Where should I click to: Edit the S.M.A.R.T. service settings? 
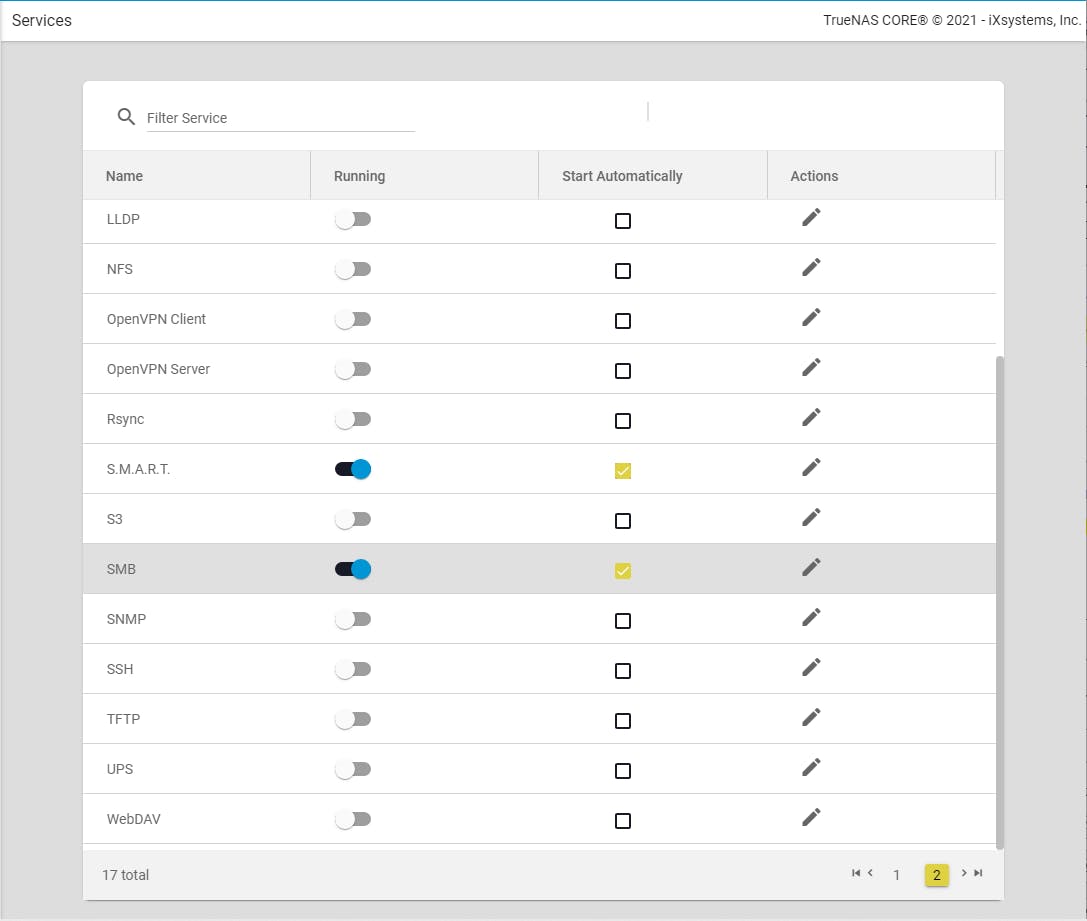pyautogui.click(x=811, y=467)
